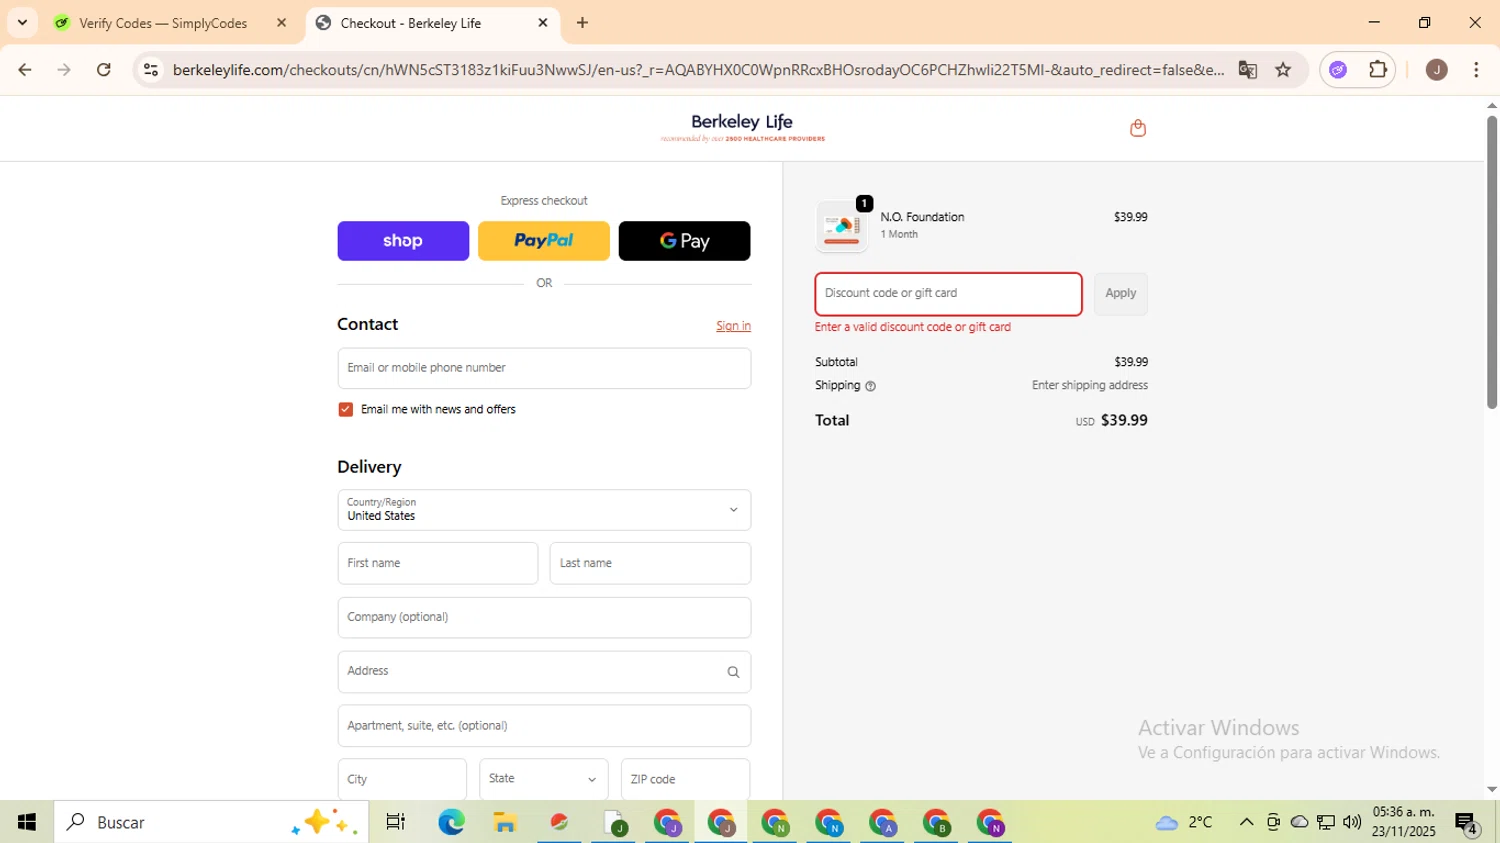The height and width of the screenshot is (843, 1500).
Task: Bookmark this page with the star icon
Action: (x=1283, y=70)
